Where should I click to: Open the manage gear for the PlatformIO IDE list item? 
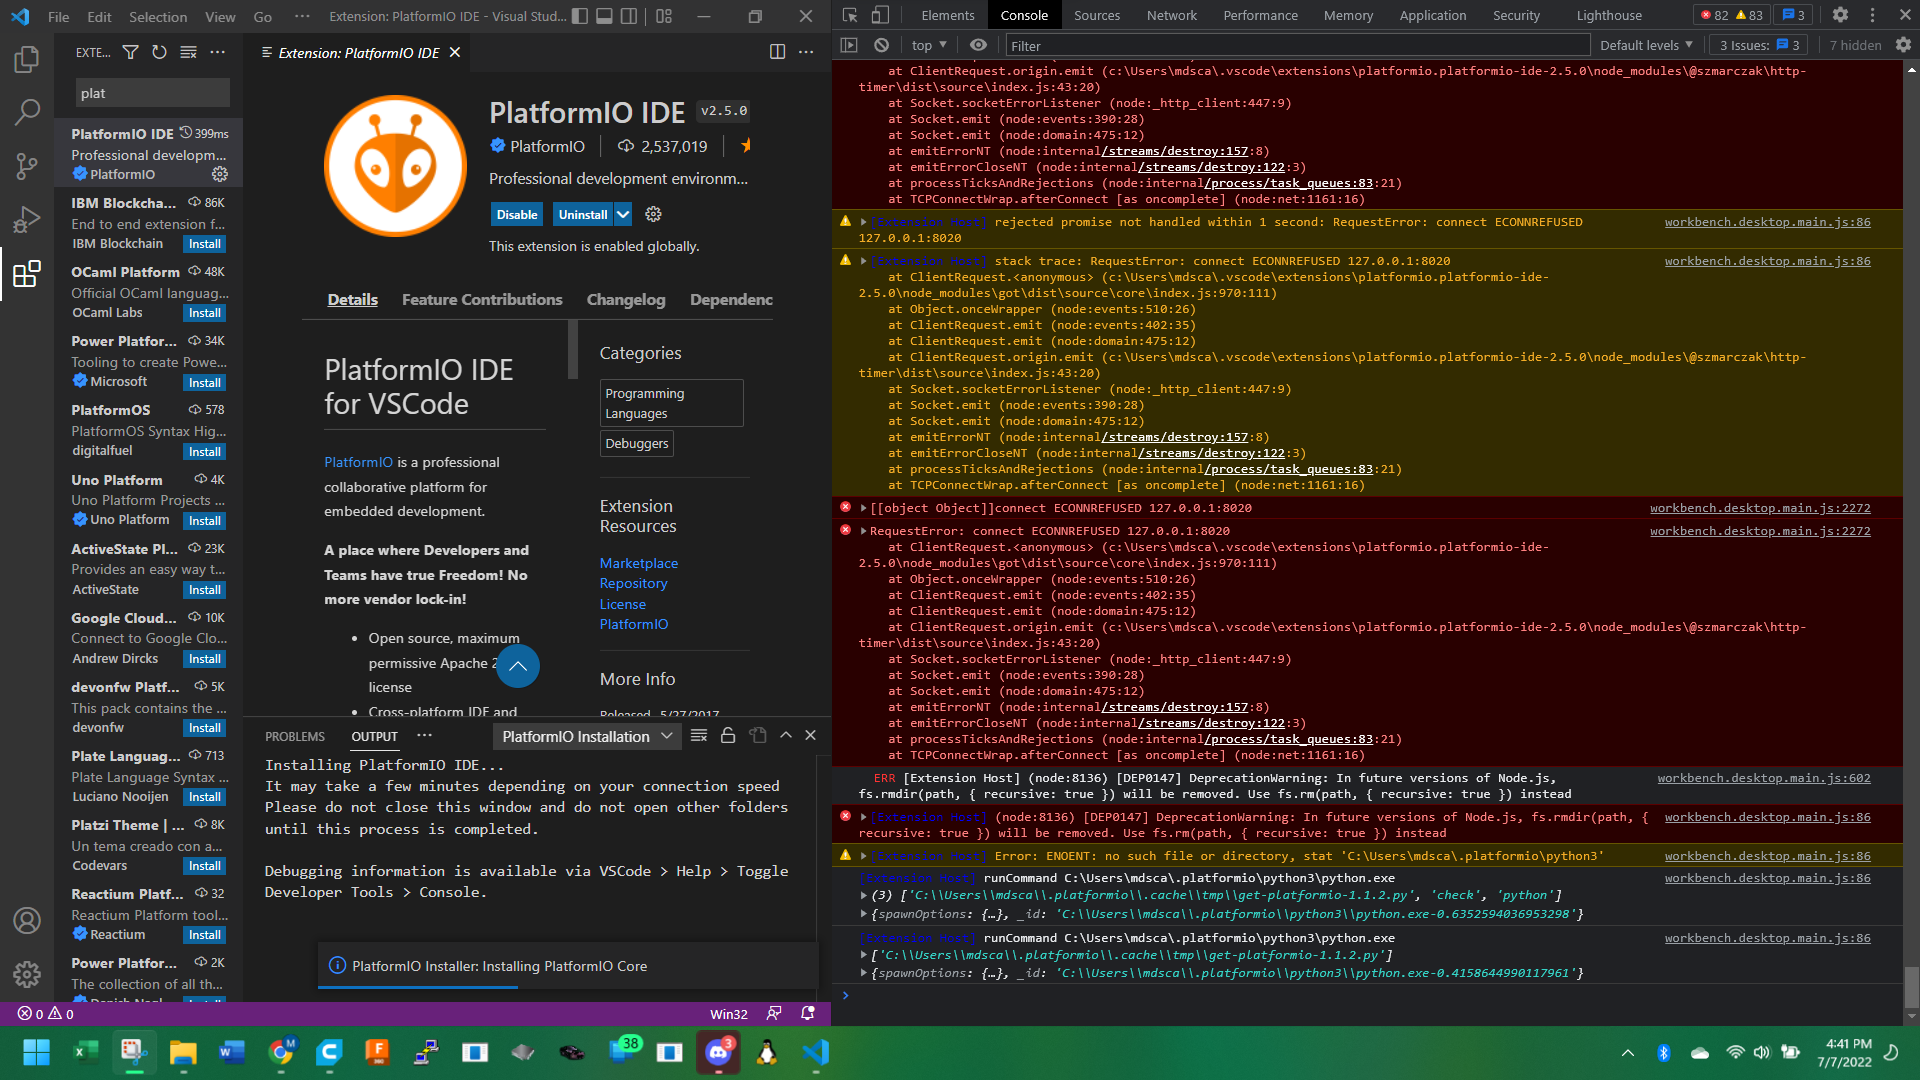pyautogui.click(x=220, y=174)
